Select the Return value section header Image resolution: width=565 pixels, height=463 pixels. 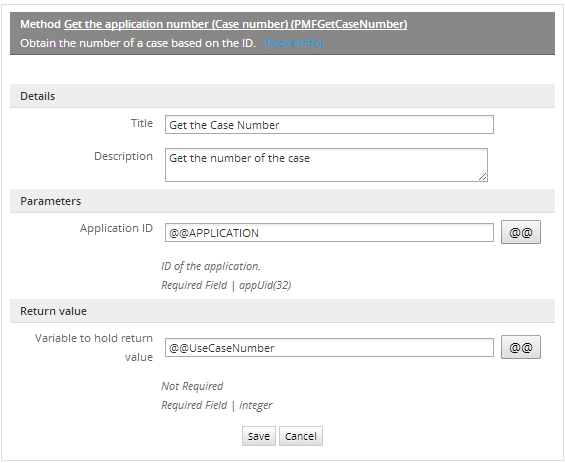[x=282, y=311]
